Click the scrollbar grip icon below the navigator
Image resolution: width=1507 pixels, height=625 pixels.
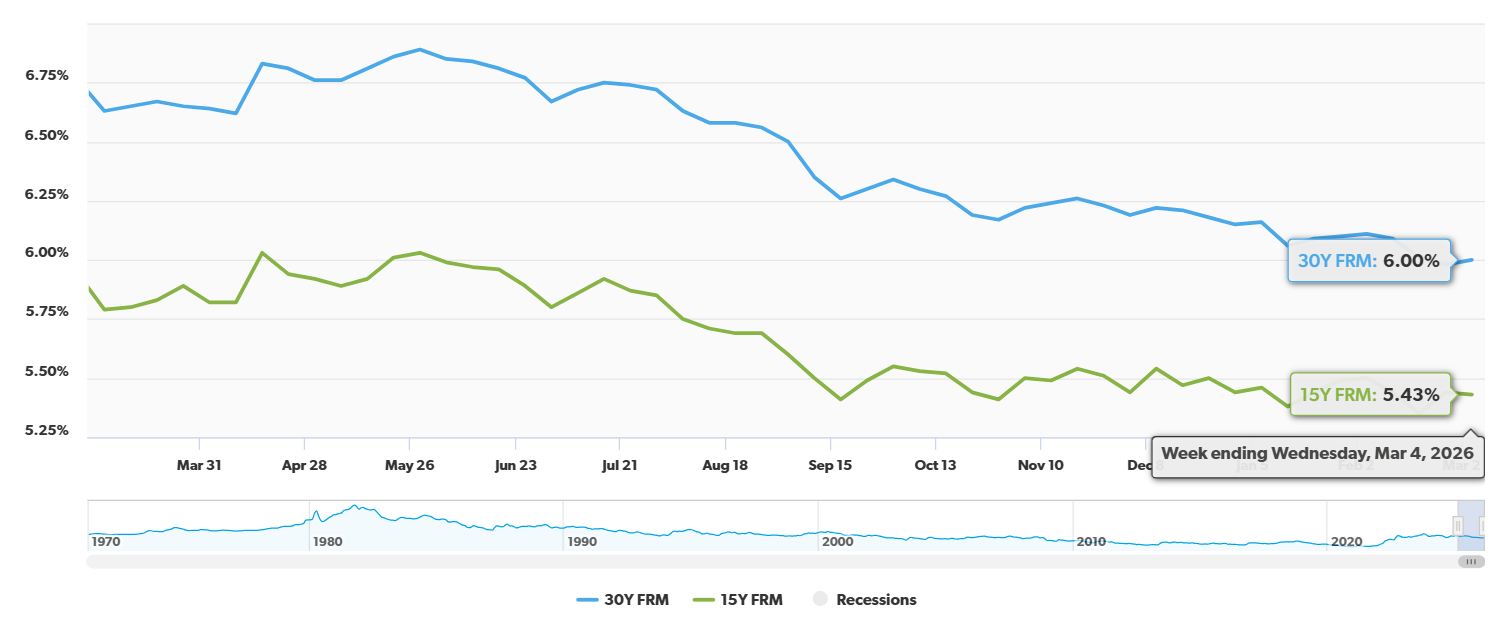click(x=1471, y=561)
